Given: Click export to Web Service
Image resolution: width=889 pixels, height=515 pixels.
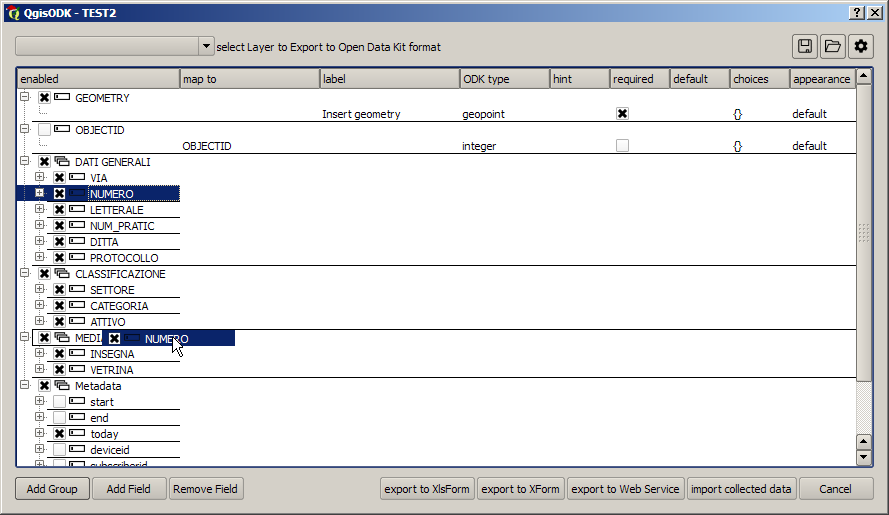Looking at the screenshot, I should [x=625, y=489].
